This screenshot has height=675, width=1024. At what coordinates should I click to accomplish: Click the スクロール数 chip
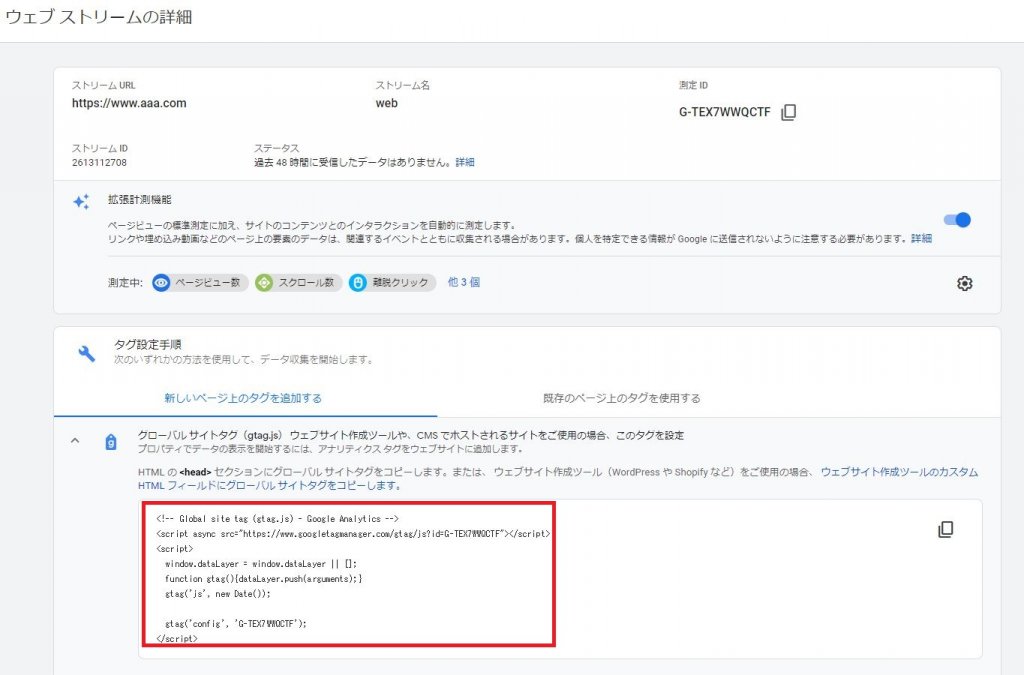(298, 283)
